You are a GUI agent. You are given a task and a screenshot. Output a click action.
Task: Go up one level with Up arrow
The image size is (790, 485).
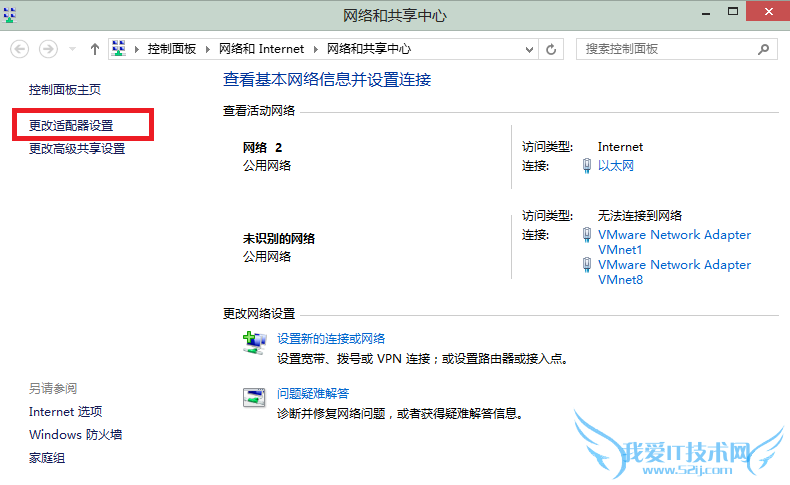click(94, 49)
